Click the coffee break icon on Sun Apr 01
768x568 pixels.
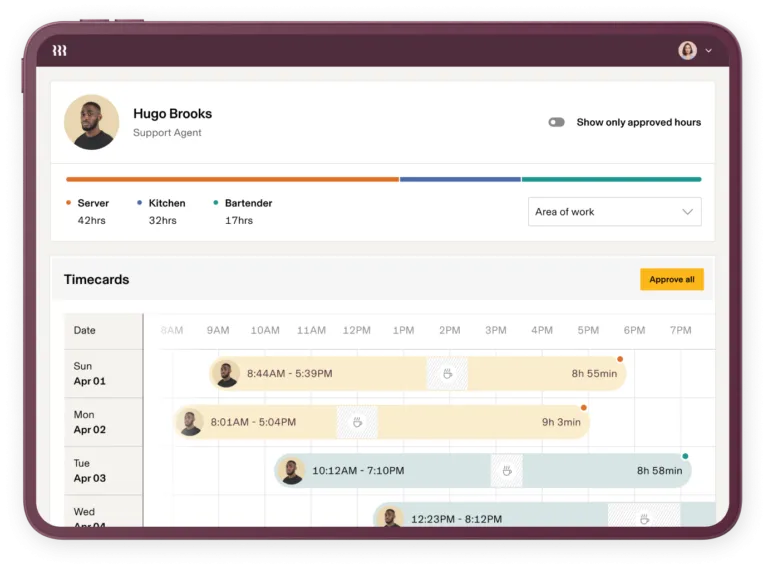[x=447, y=374]
